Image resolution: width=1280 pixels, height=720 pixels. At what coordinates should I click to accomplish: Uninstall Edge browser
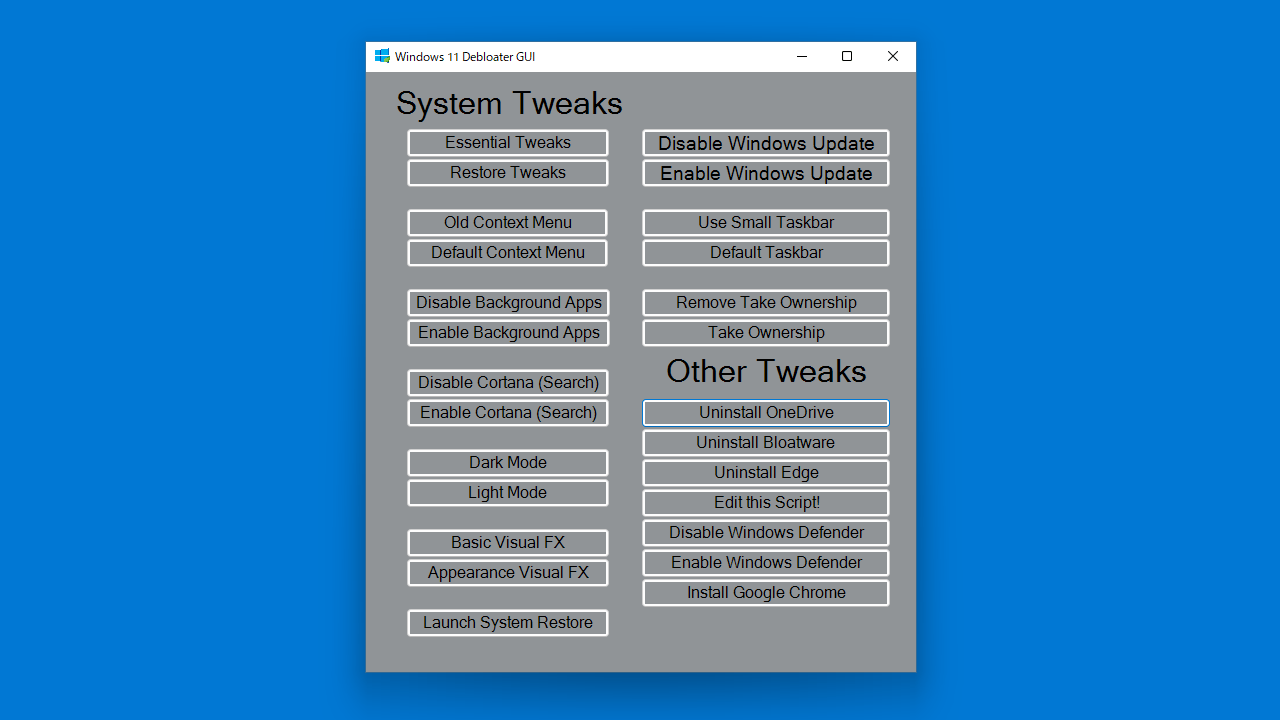coord(766,473)
